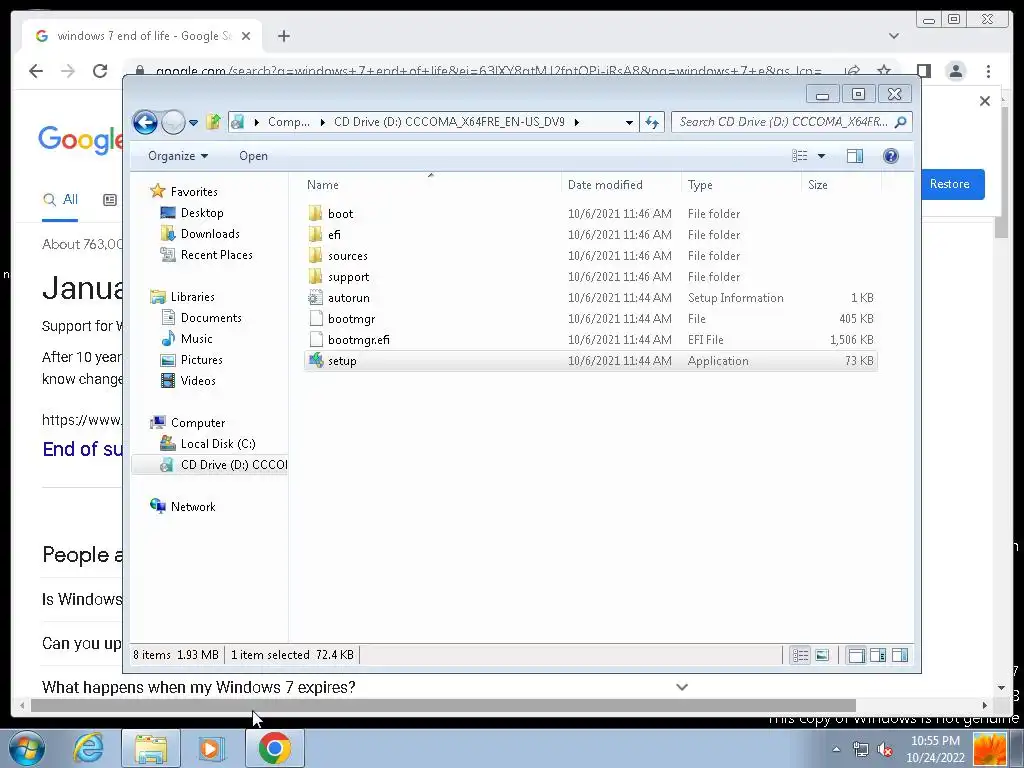
Task: Open Music library
Action: pos(196,338)
